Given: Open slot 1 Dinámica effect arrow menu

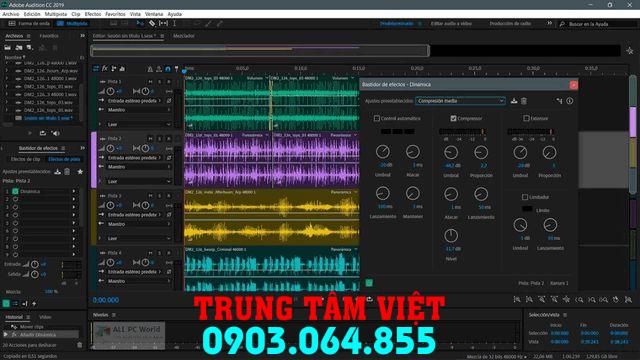Looking at the screenshot, I should 74,191.
